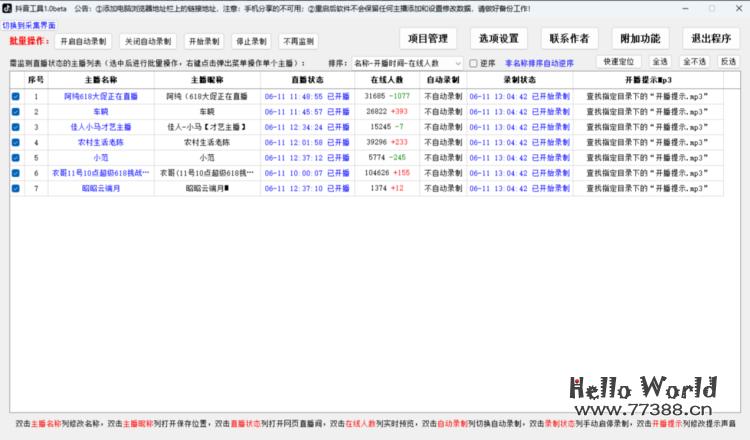Click the 在线人数 column header
The height and width of the screenshot is (440, 750).
tap(387, 80)
